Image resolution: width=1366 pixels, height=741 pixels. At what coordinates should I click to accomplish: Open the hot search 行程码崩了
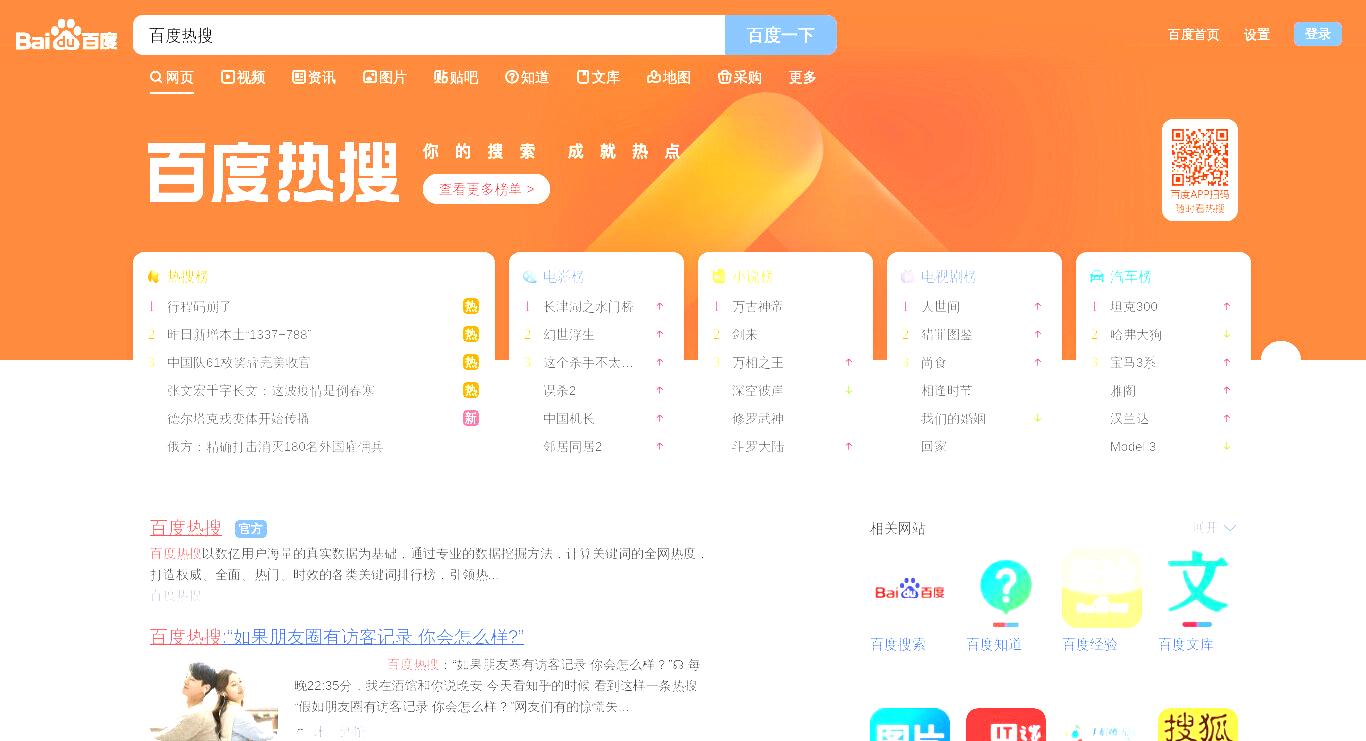pos(199,306)
